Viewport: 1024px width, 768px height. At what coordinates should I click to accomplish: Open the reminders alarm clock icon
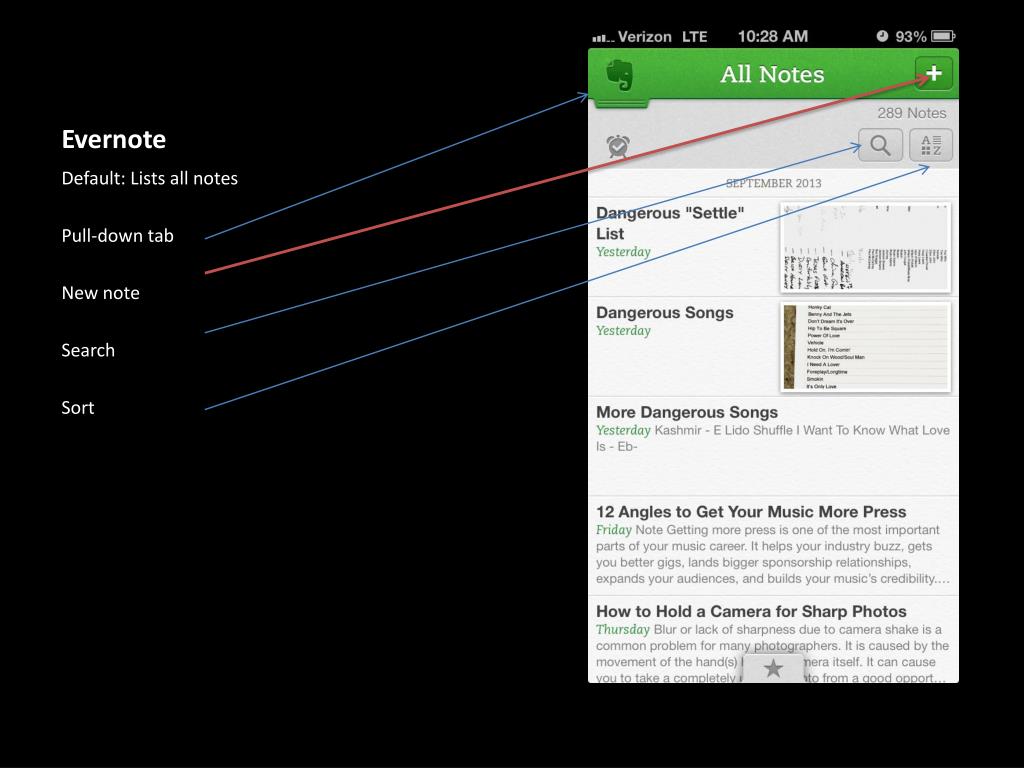618,146
